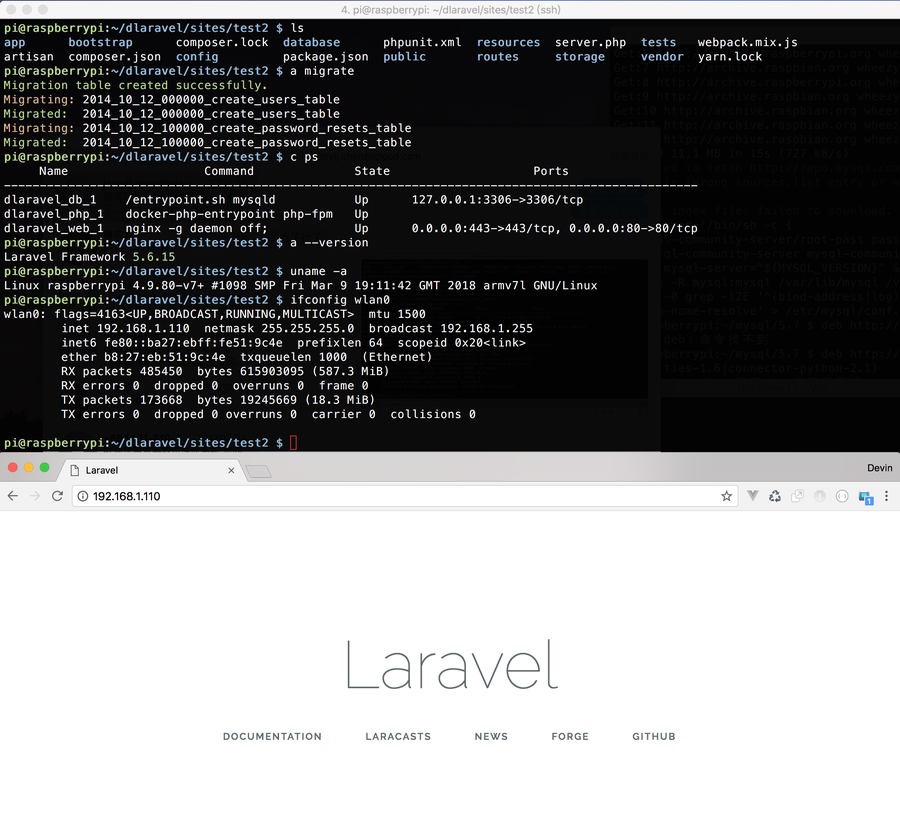Click the recycle arrows extension icon
This screenshot has width=900, height=813.
pos(775,496)
